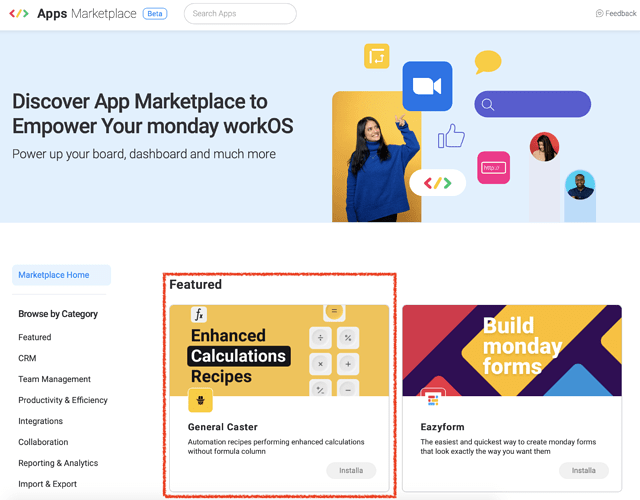Click the Featured section heading
Screen dimensions: 640x500
(x=196, y=284)
